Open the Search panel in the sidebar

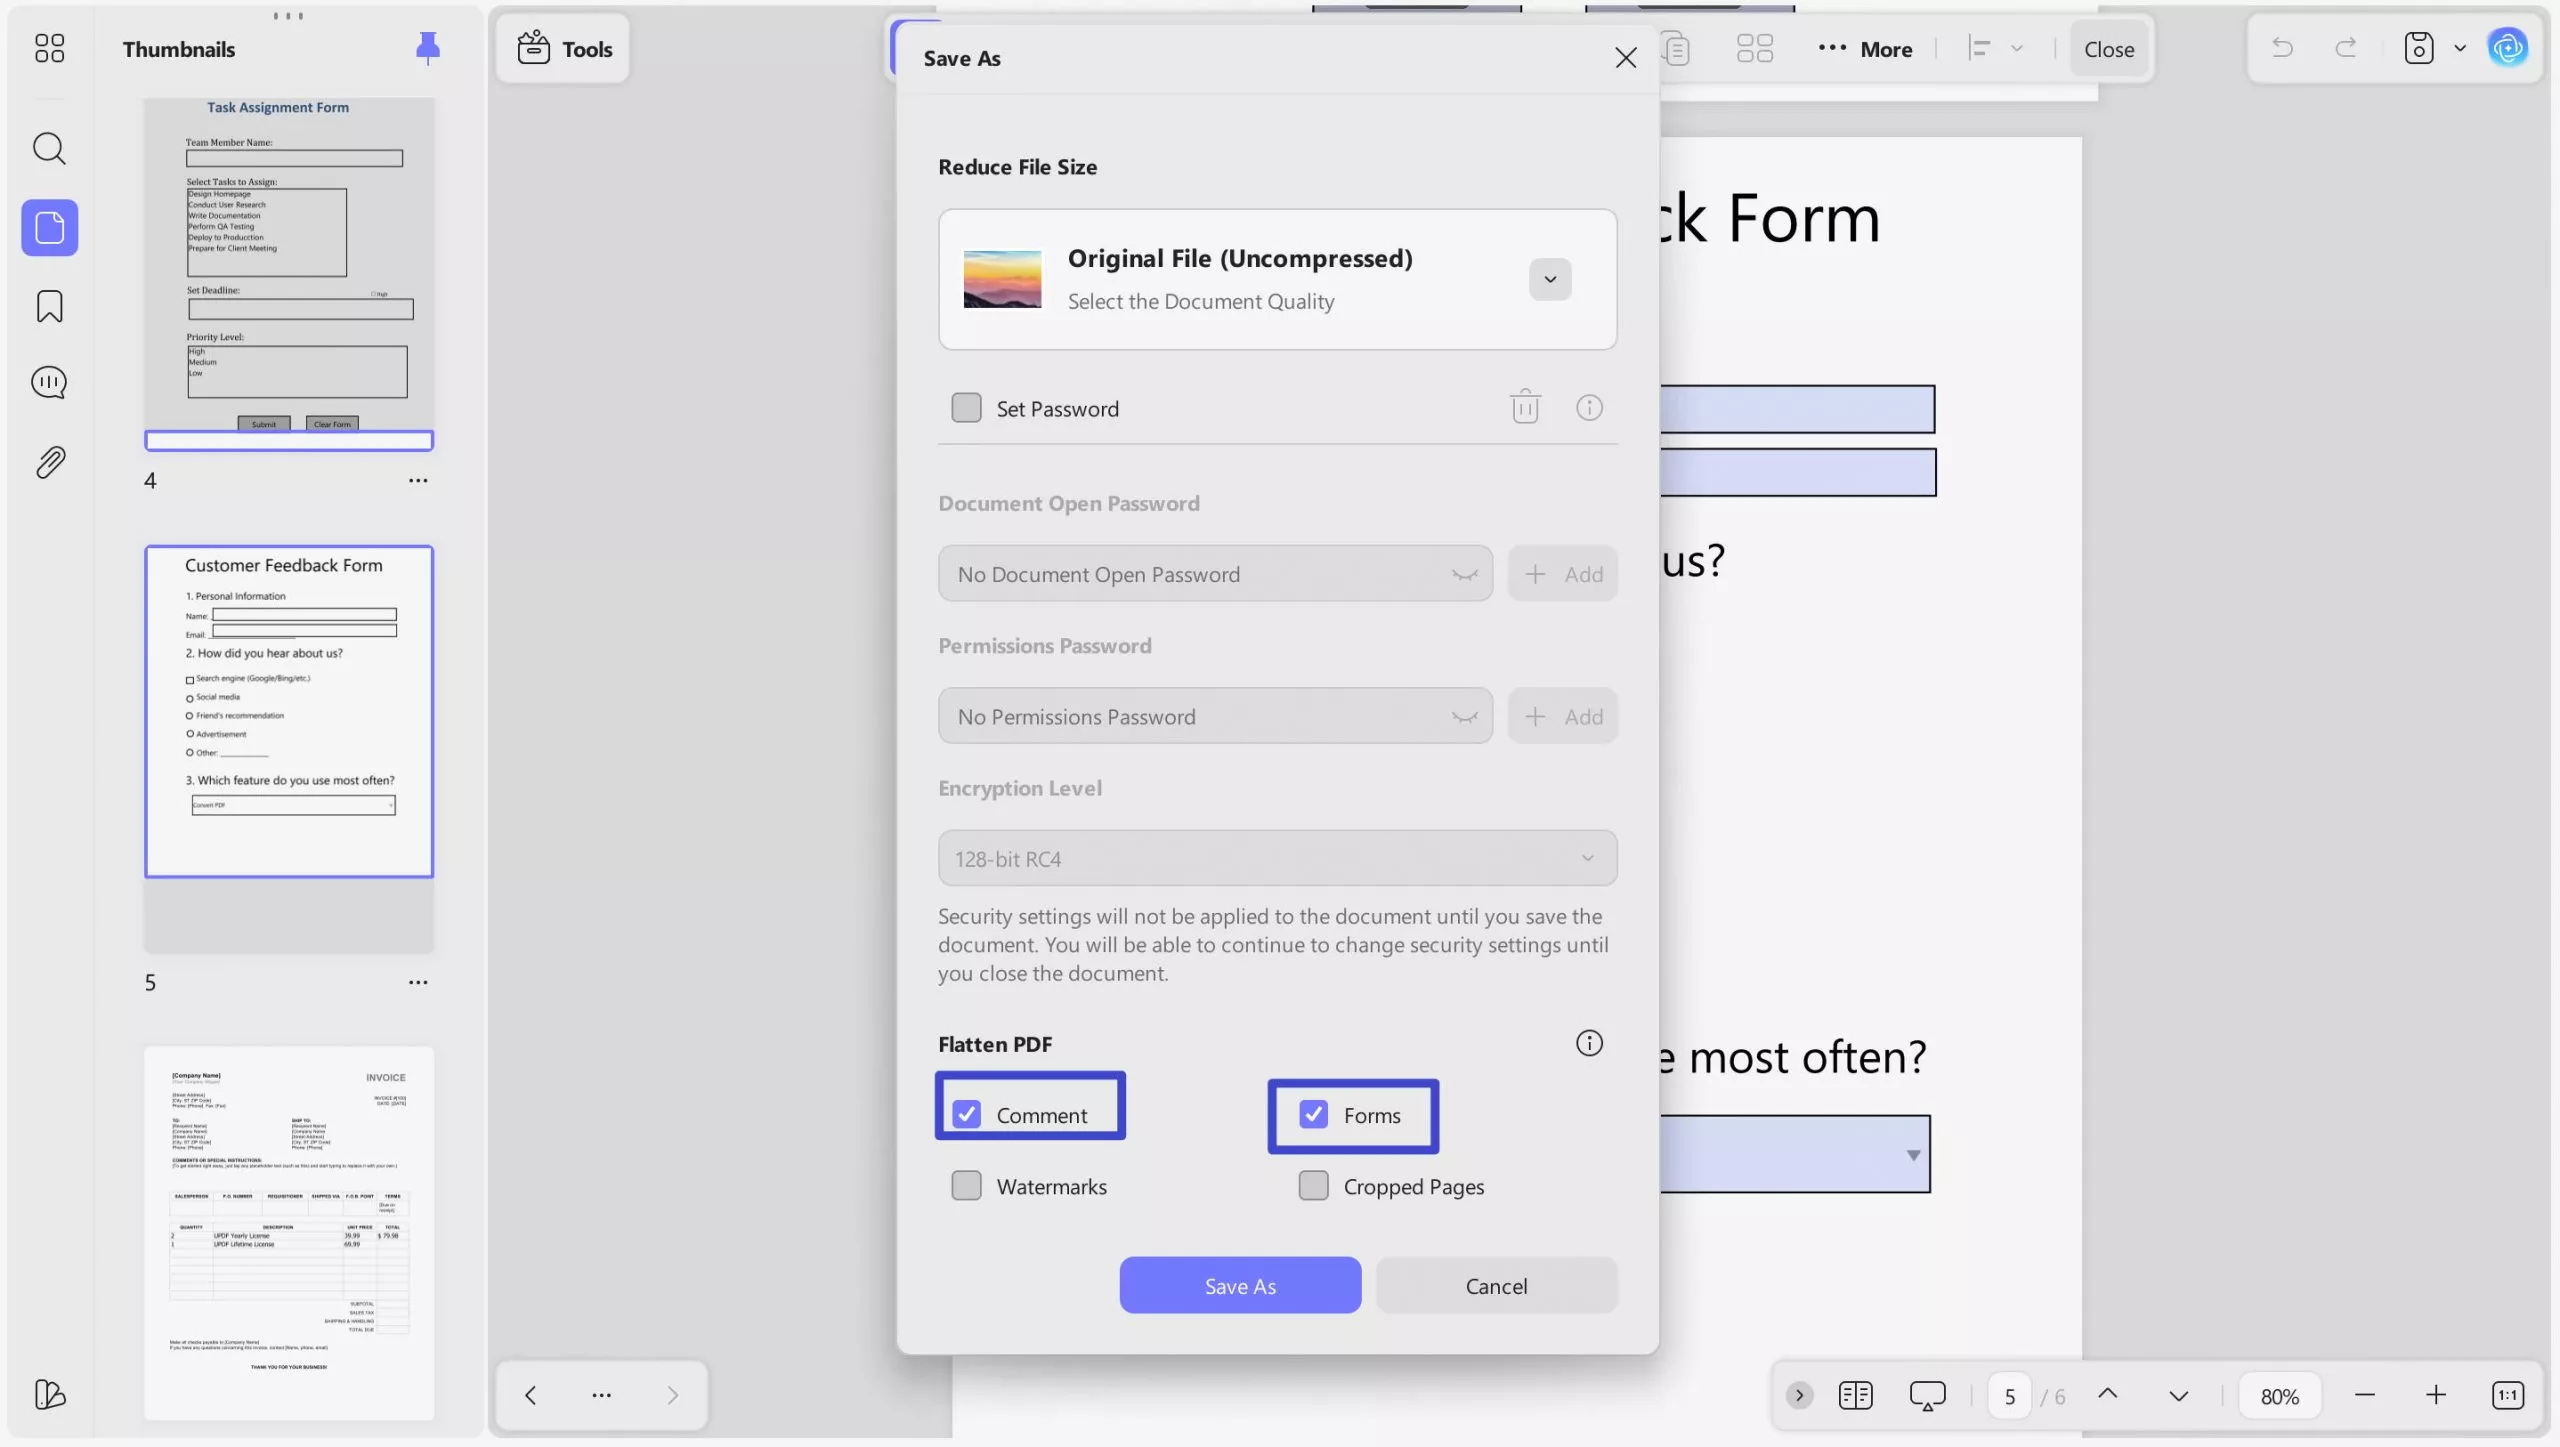coord(49,148)
